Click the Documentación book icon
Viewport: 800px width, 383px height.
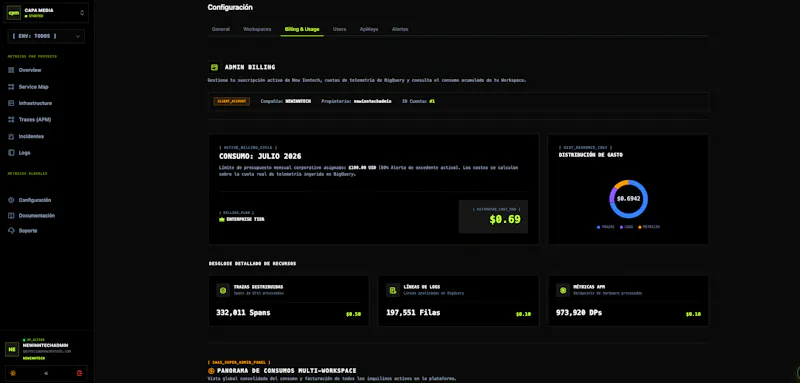11,215
